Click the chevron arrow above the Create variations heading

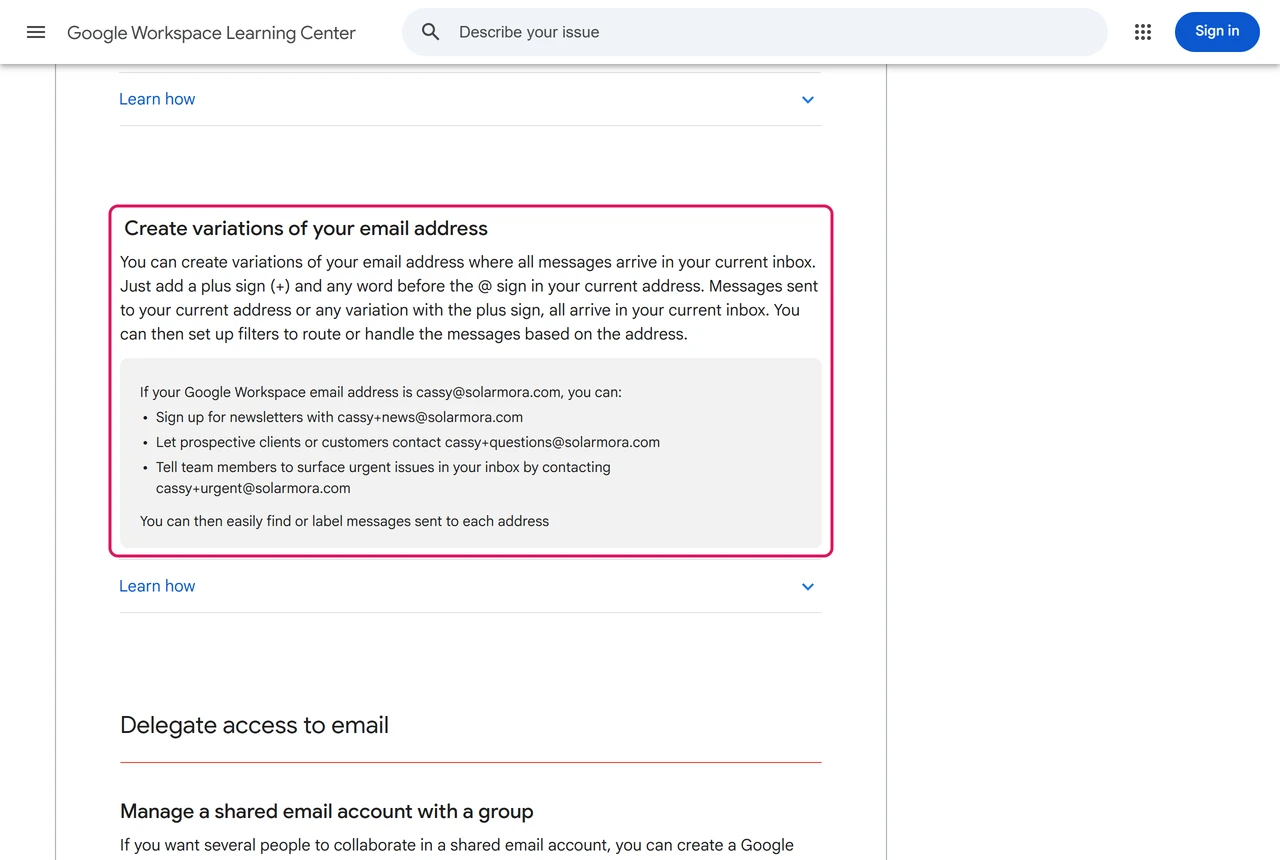808,100
